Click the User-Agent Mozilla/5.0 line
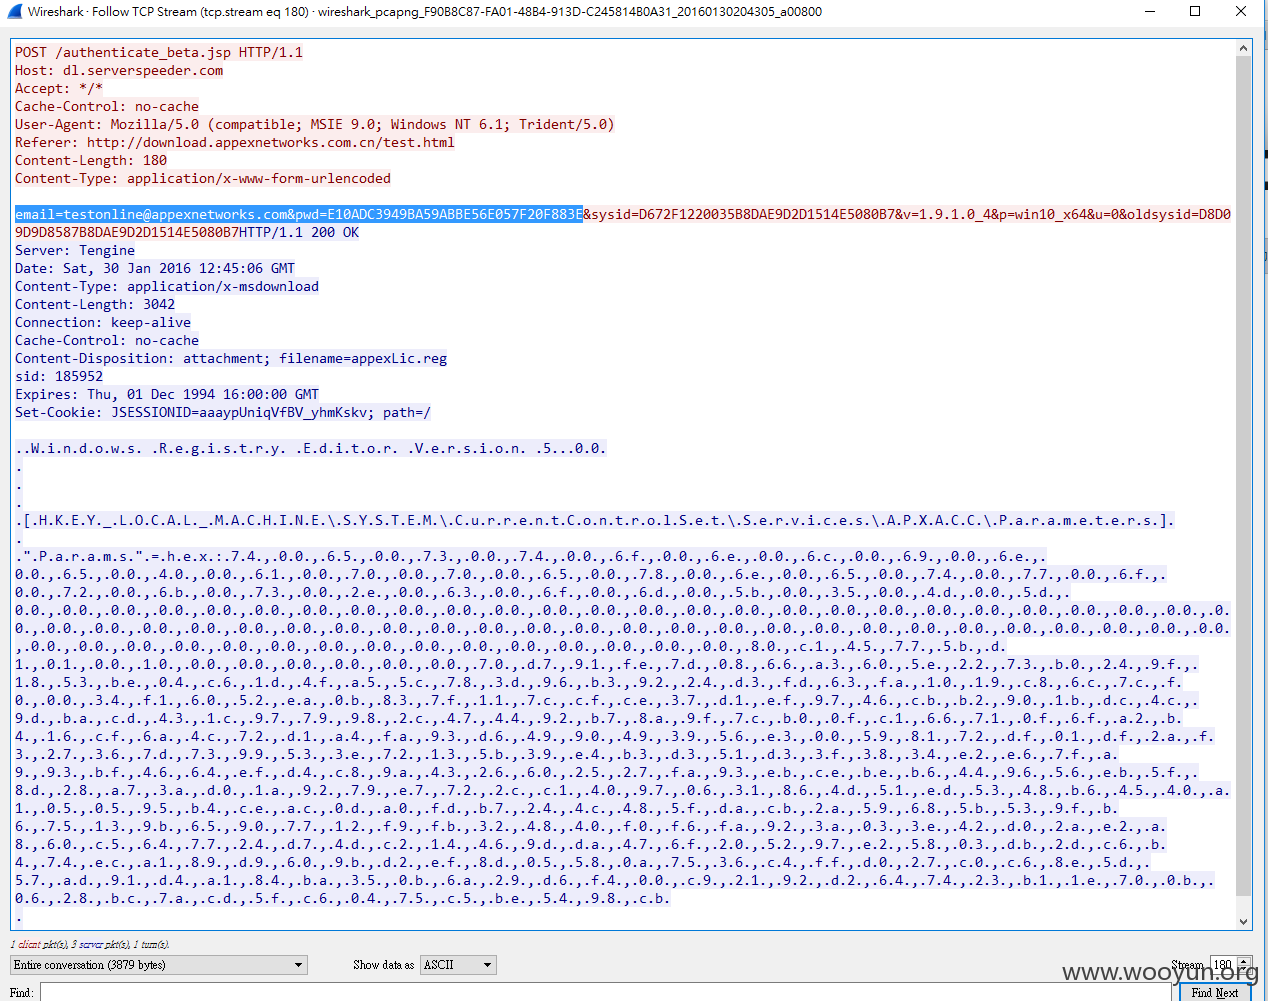The height and width of the screenshot is (1001, 1268). pos(315,124)
